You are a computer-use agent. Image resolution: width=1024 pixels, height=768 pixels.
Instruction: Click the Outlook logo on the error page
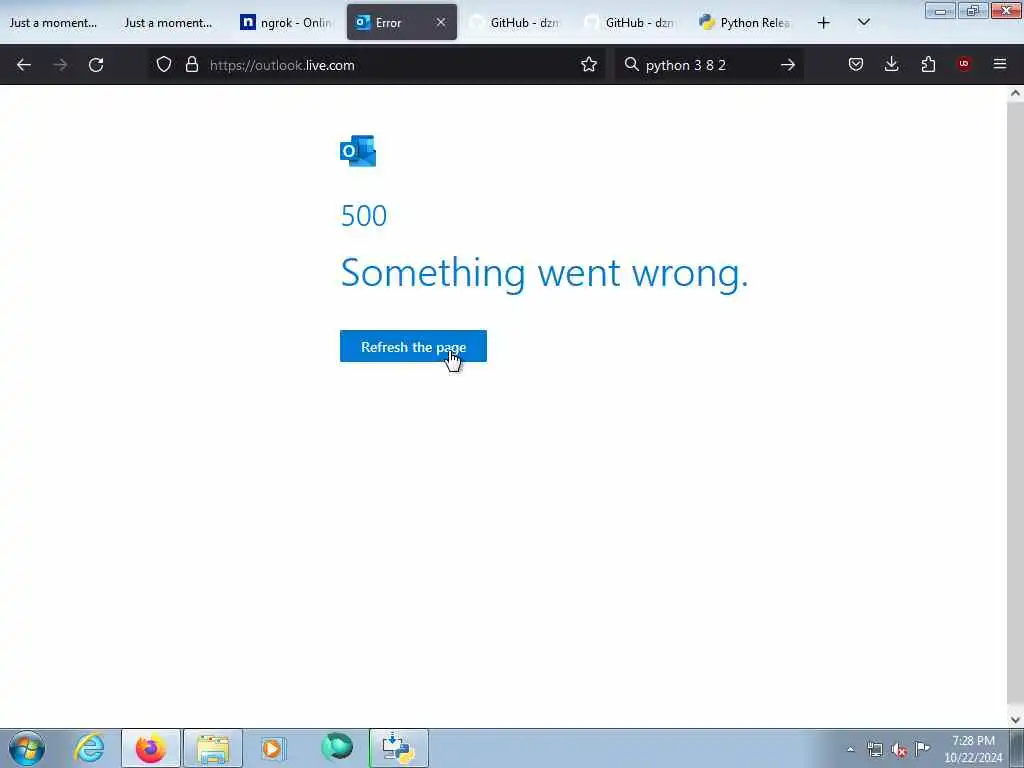(358, 151)
